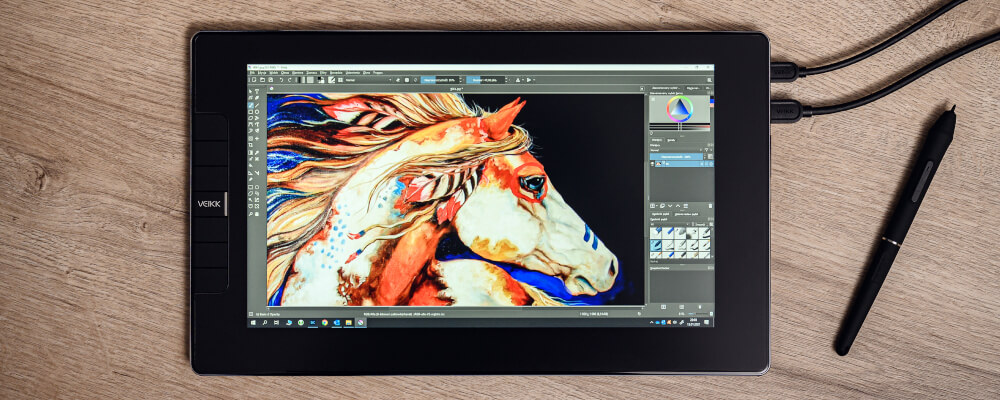Switch to the second brush presets docker tab
The width and height of the screenshot is (1000, 400).
(x=686, y=214)
